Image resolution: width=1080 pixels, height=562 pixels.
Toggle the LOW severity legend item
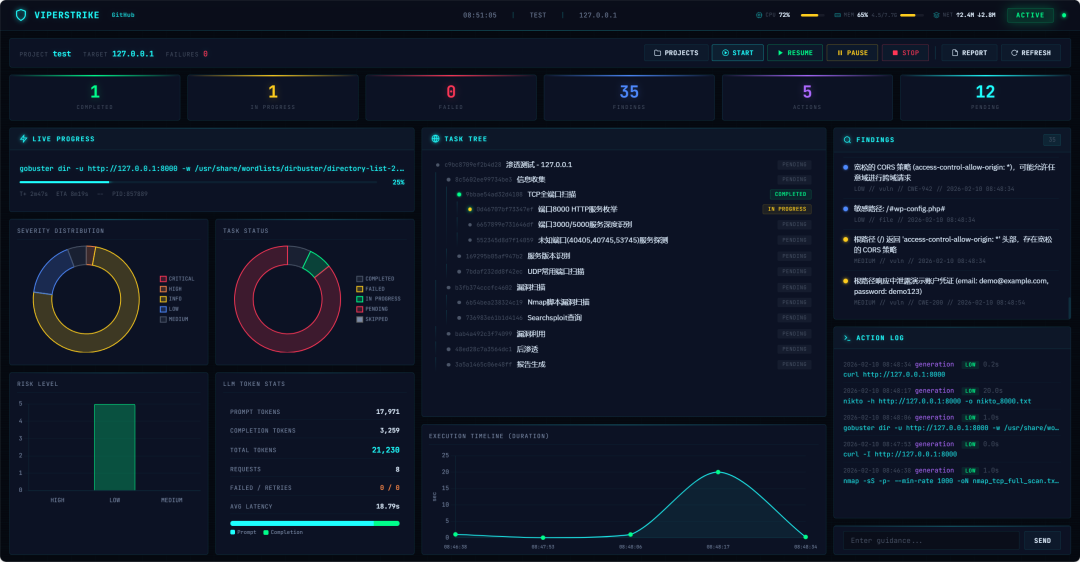tap(169, 309)
